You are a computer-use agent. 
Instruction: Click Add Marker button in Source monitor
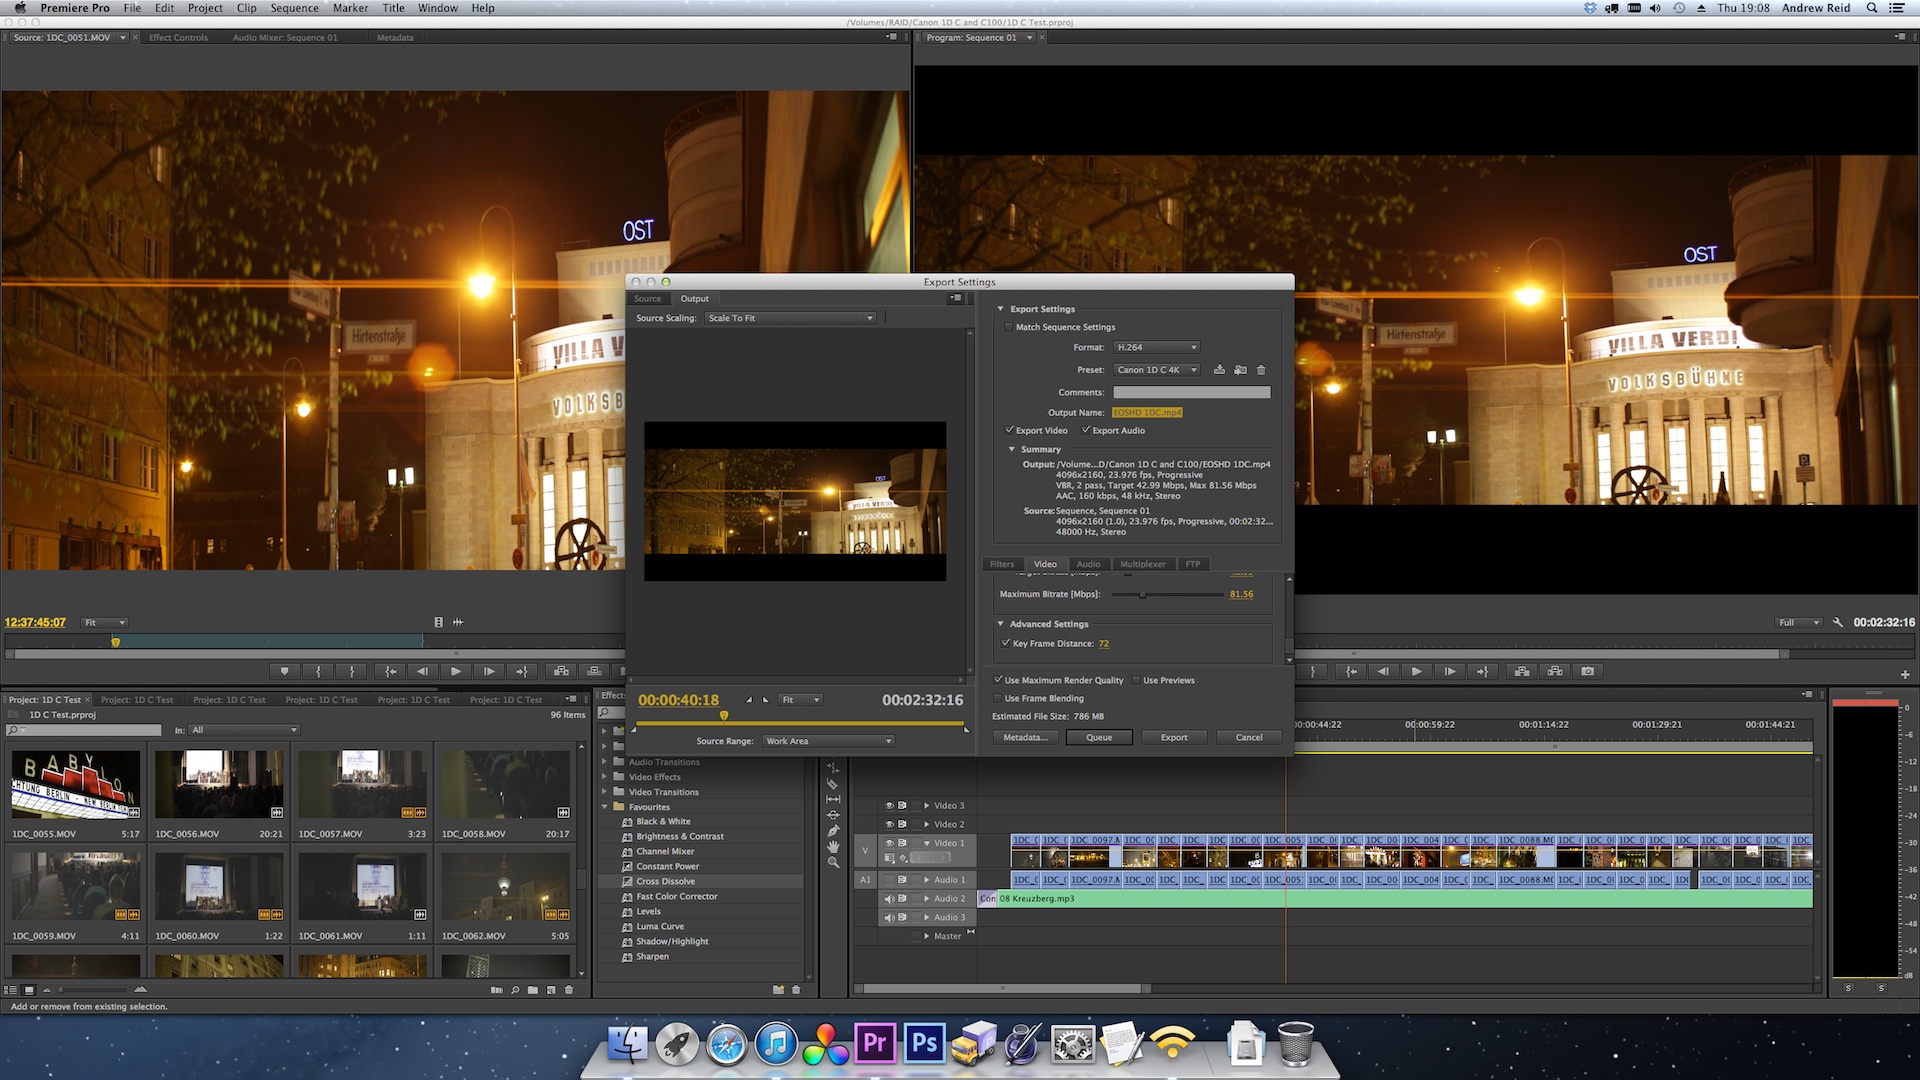[285, 671]
